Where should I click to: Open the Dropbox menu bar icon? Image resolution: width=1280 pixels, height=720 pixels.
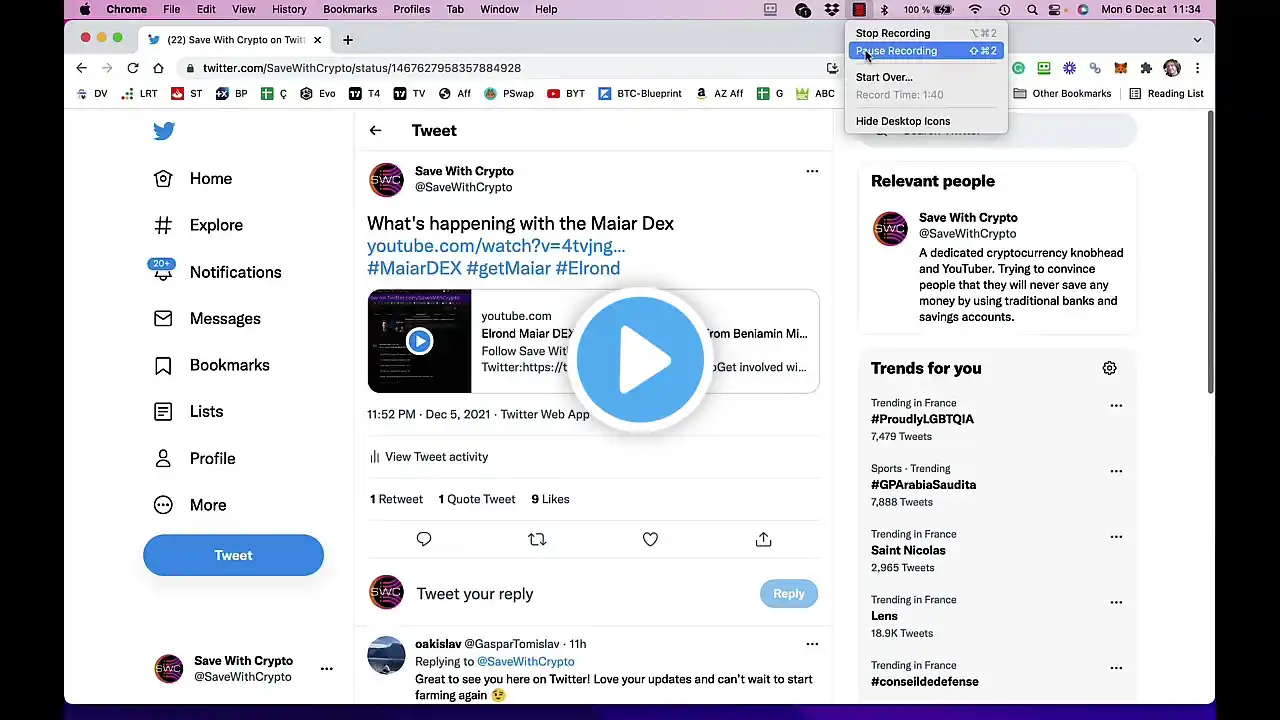tap(832, 9)
